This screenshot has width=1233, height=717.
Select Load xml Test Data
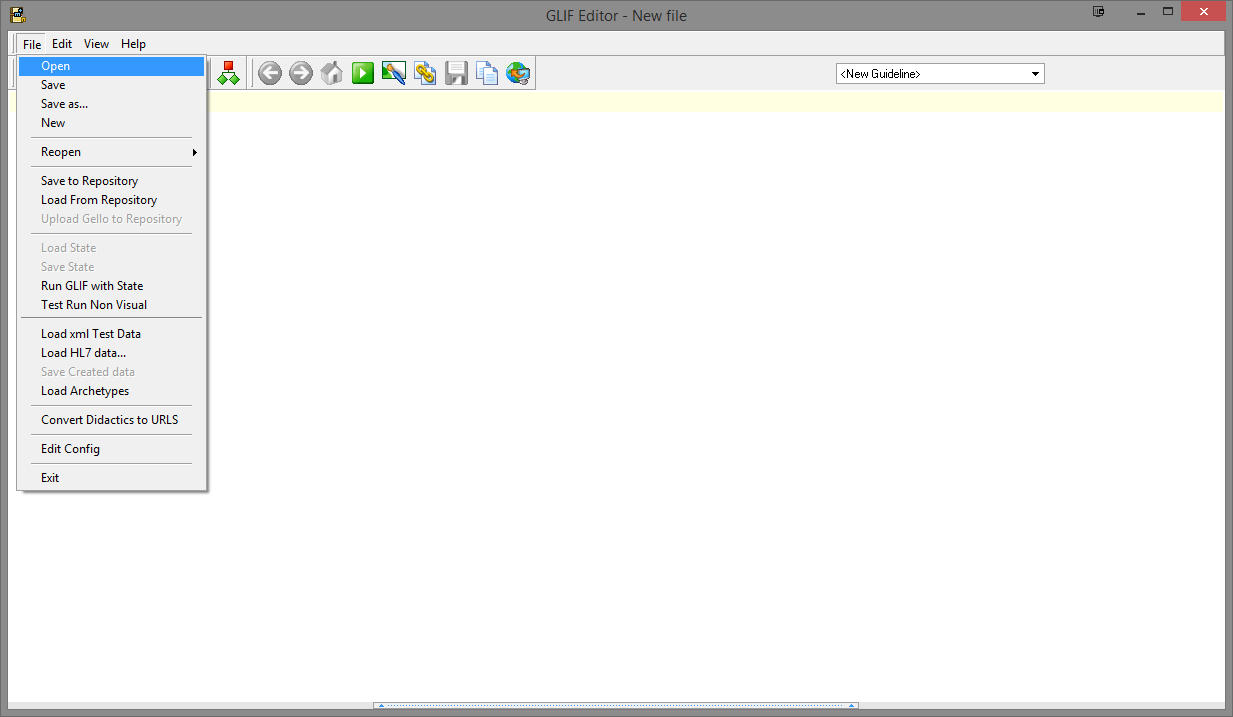point(112,334)
